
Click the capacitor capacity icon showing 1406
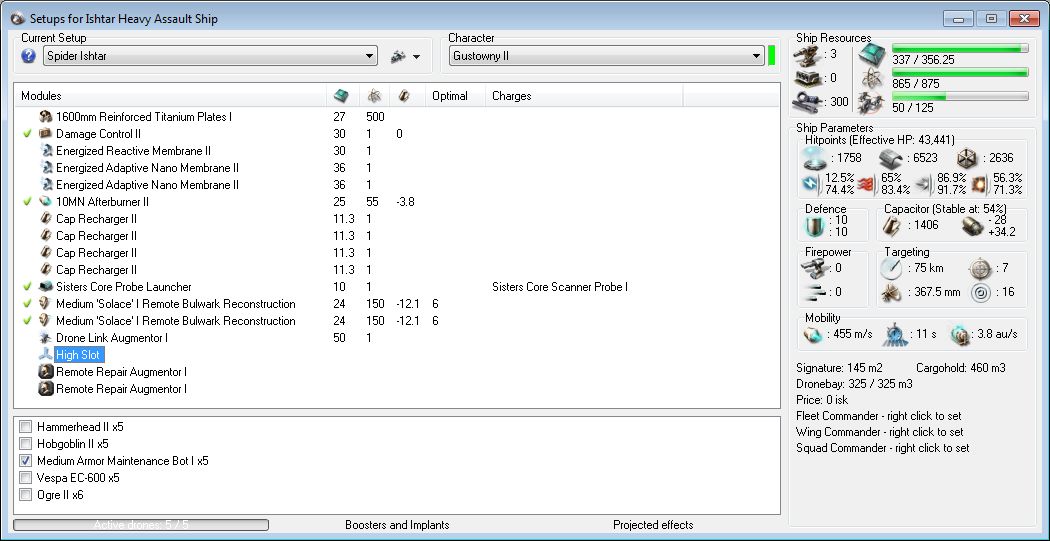891,226
